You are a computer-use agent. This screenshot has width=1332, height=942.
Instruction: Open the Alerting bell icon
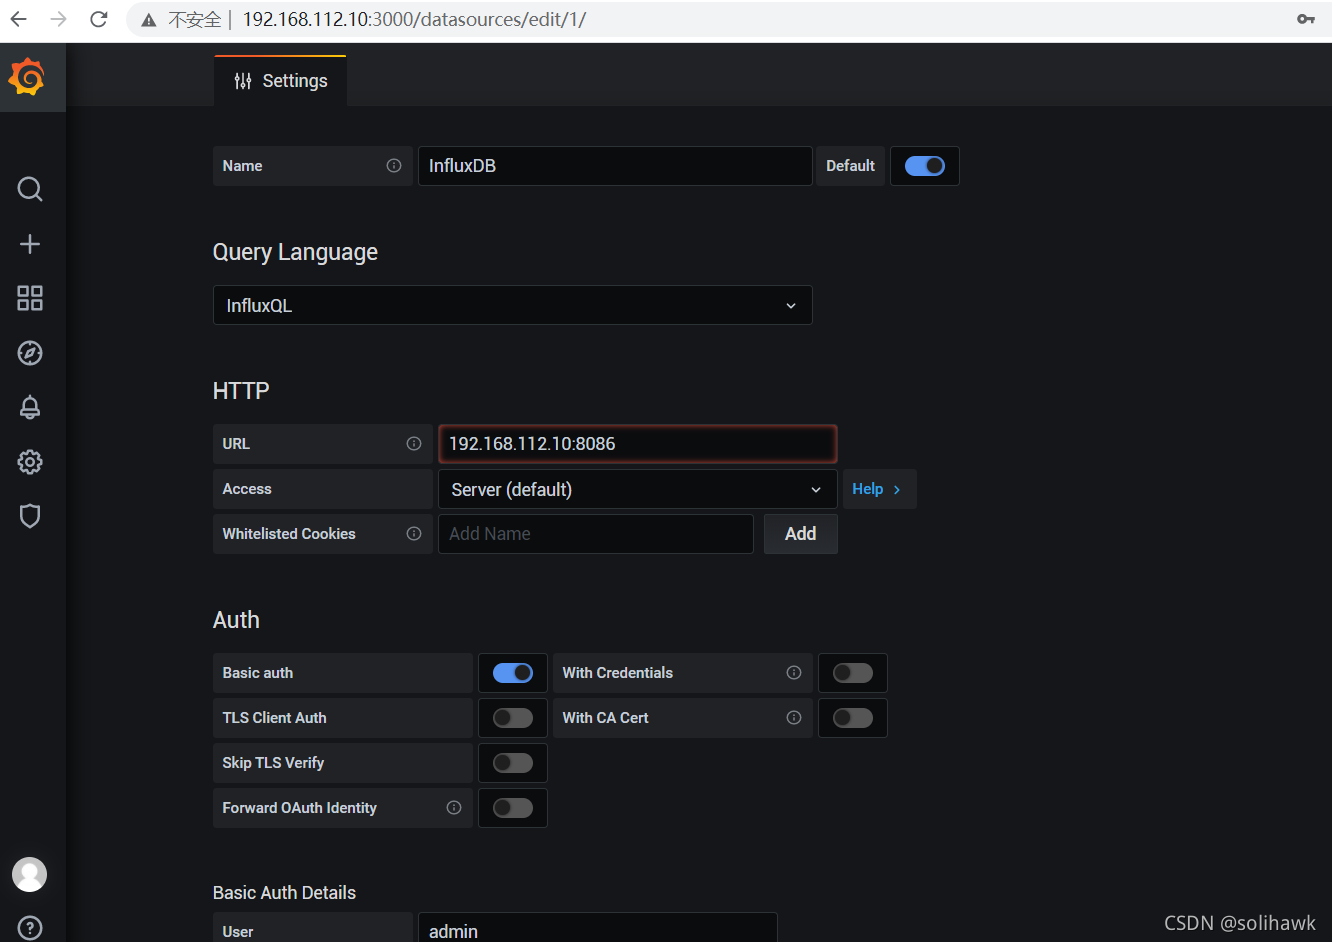pos(30,407)
